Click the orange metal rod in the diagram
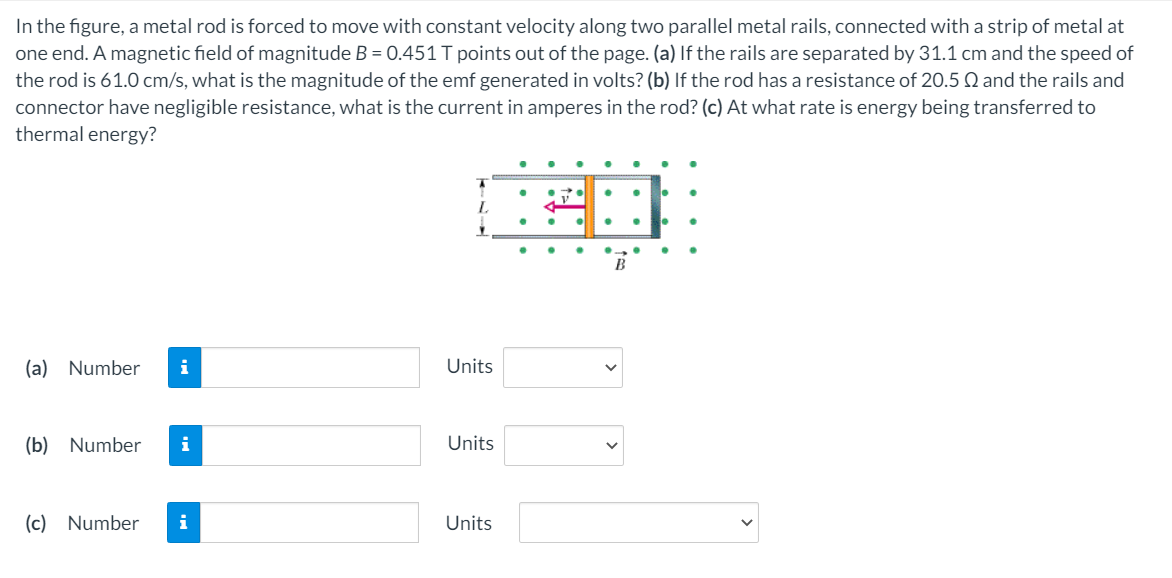Screen dimensions: 1172x578 coord(590,207)
